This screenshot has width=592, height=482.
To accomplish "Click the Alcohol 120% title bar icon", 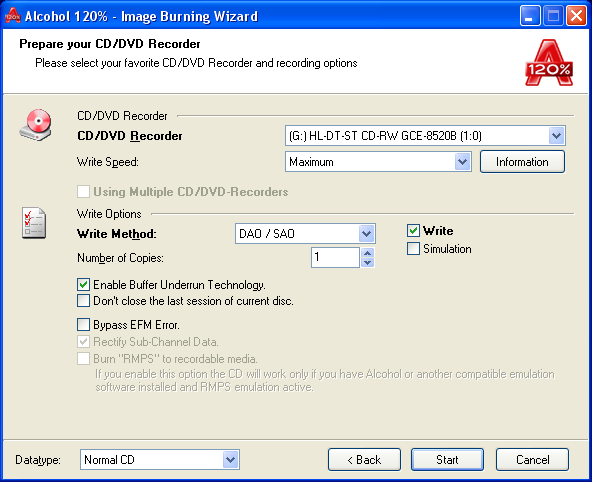I will click(x=12, y=15).
